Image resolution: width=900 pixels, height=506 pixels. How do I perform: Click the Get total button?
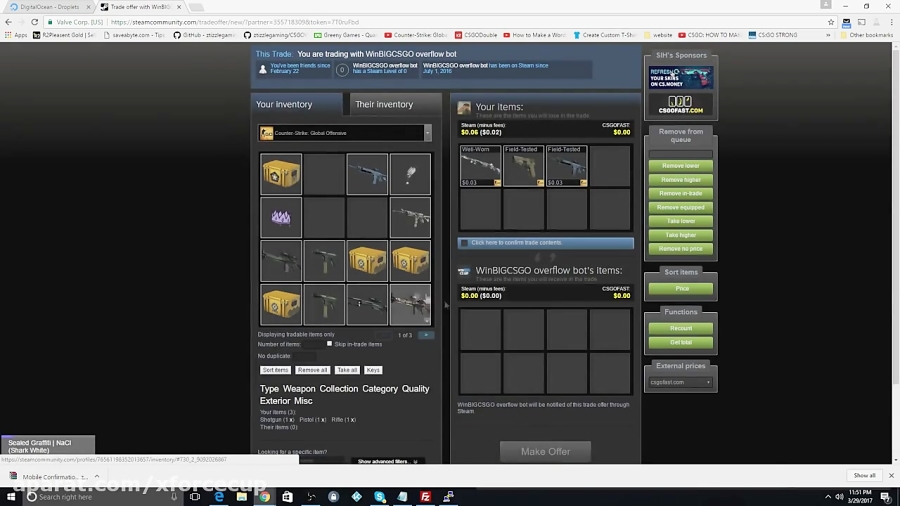pyautogui.click(x=681, y=342)
